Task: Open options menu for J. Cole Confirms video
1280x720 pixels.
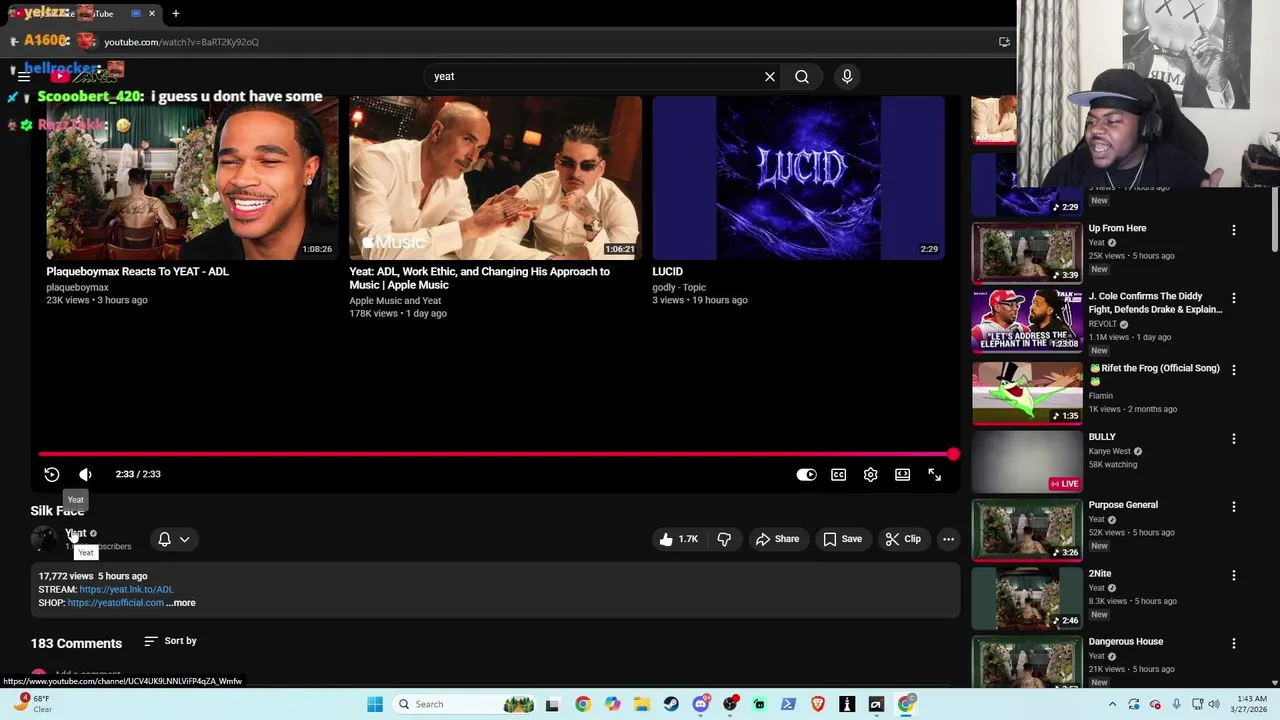Action: click(1233, 298)
